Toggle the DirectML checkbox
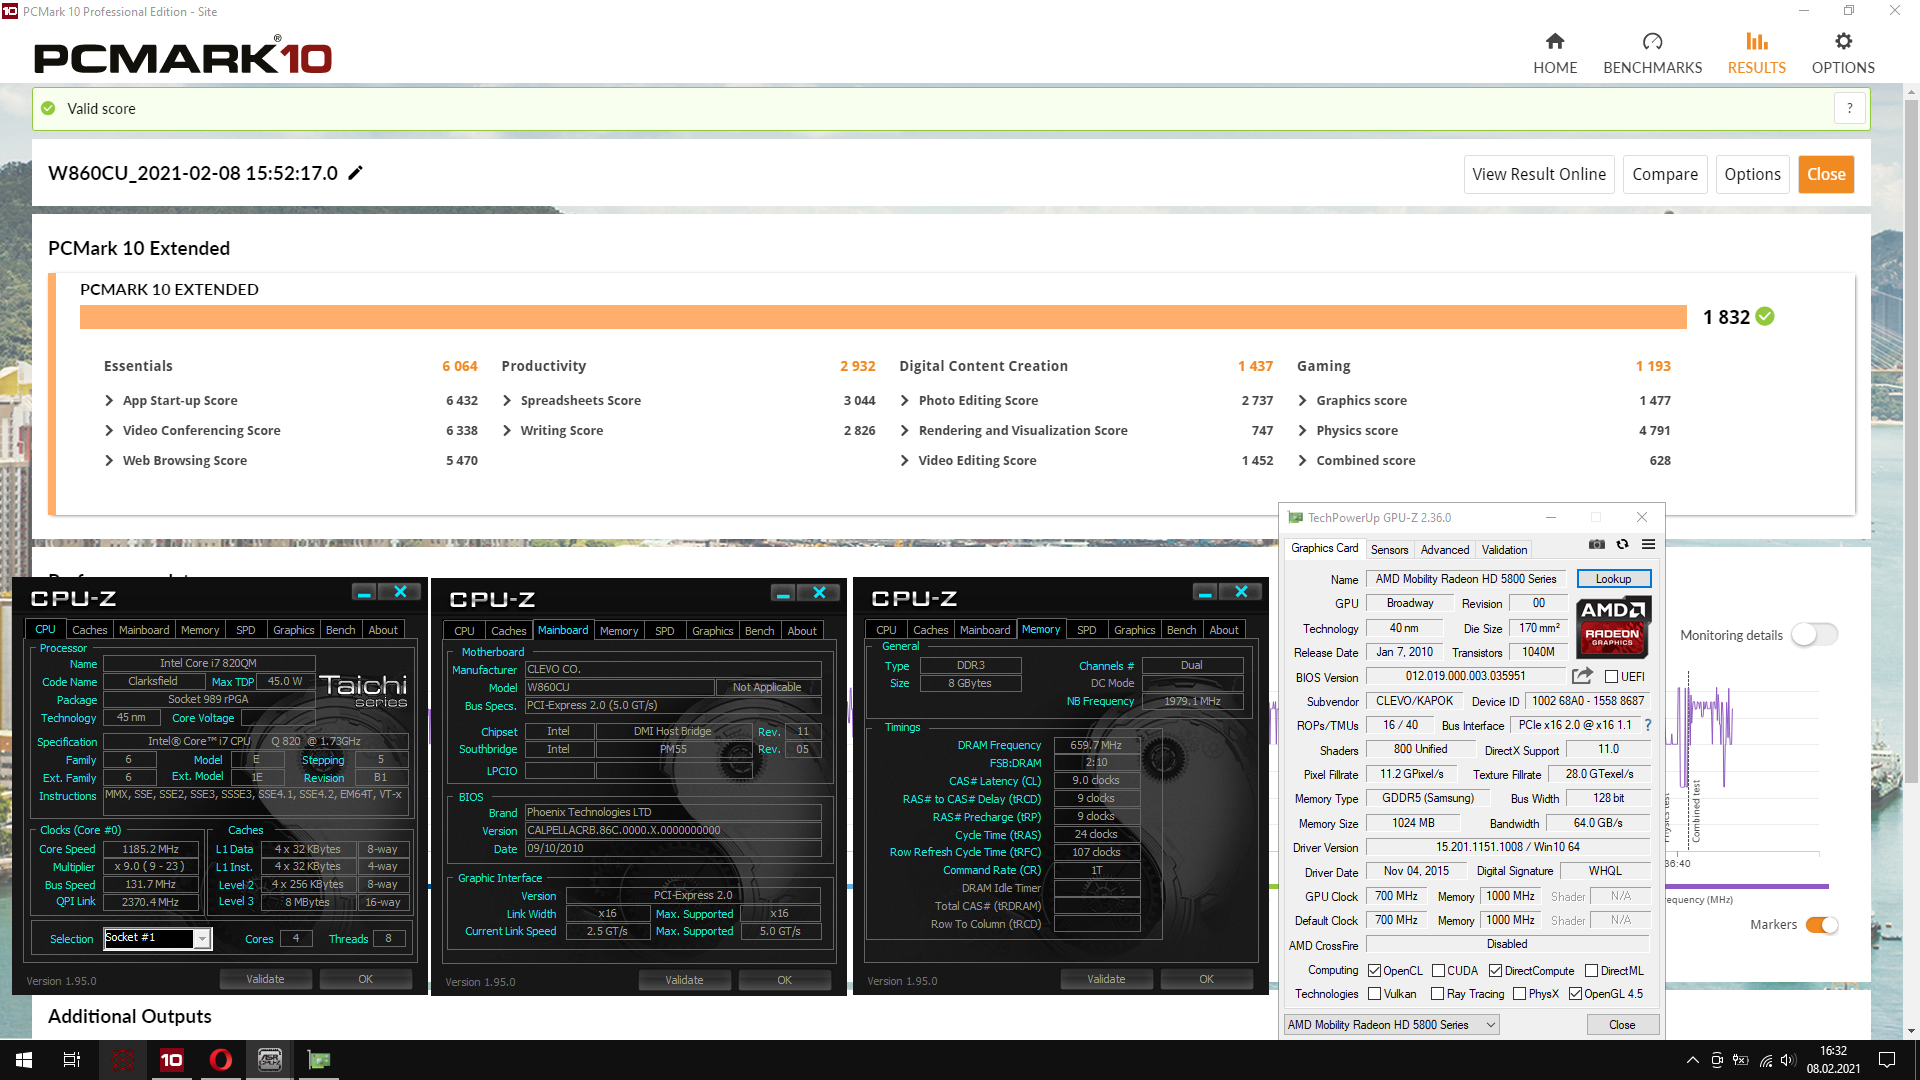This screenshot has height=1080, width=1920. click(1591, 971)
